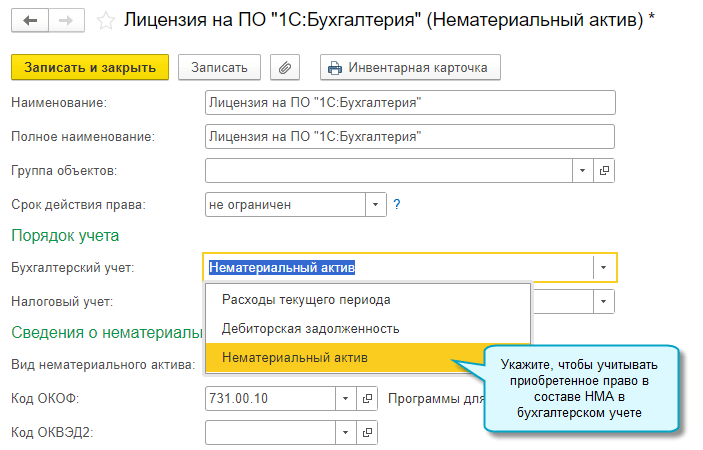Mark the form as favorite with the star
Image resolution: width=703 pixels, height=450 pixels.
pyautogui.click(x=103, y=20)
